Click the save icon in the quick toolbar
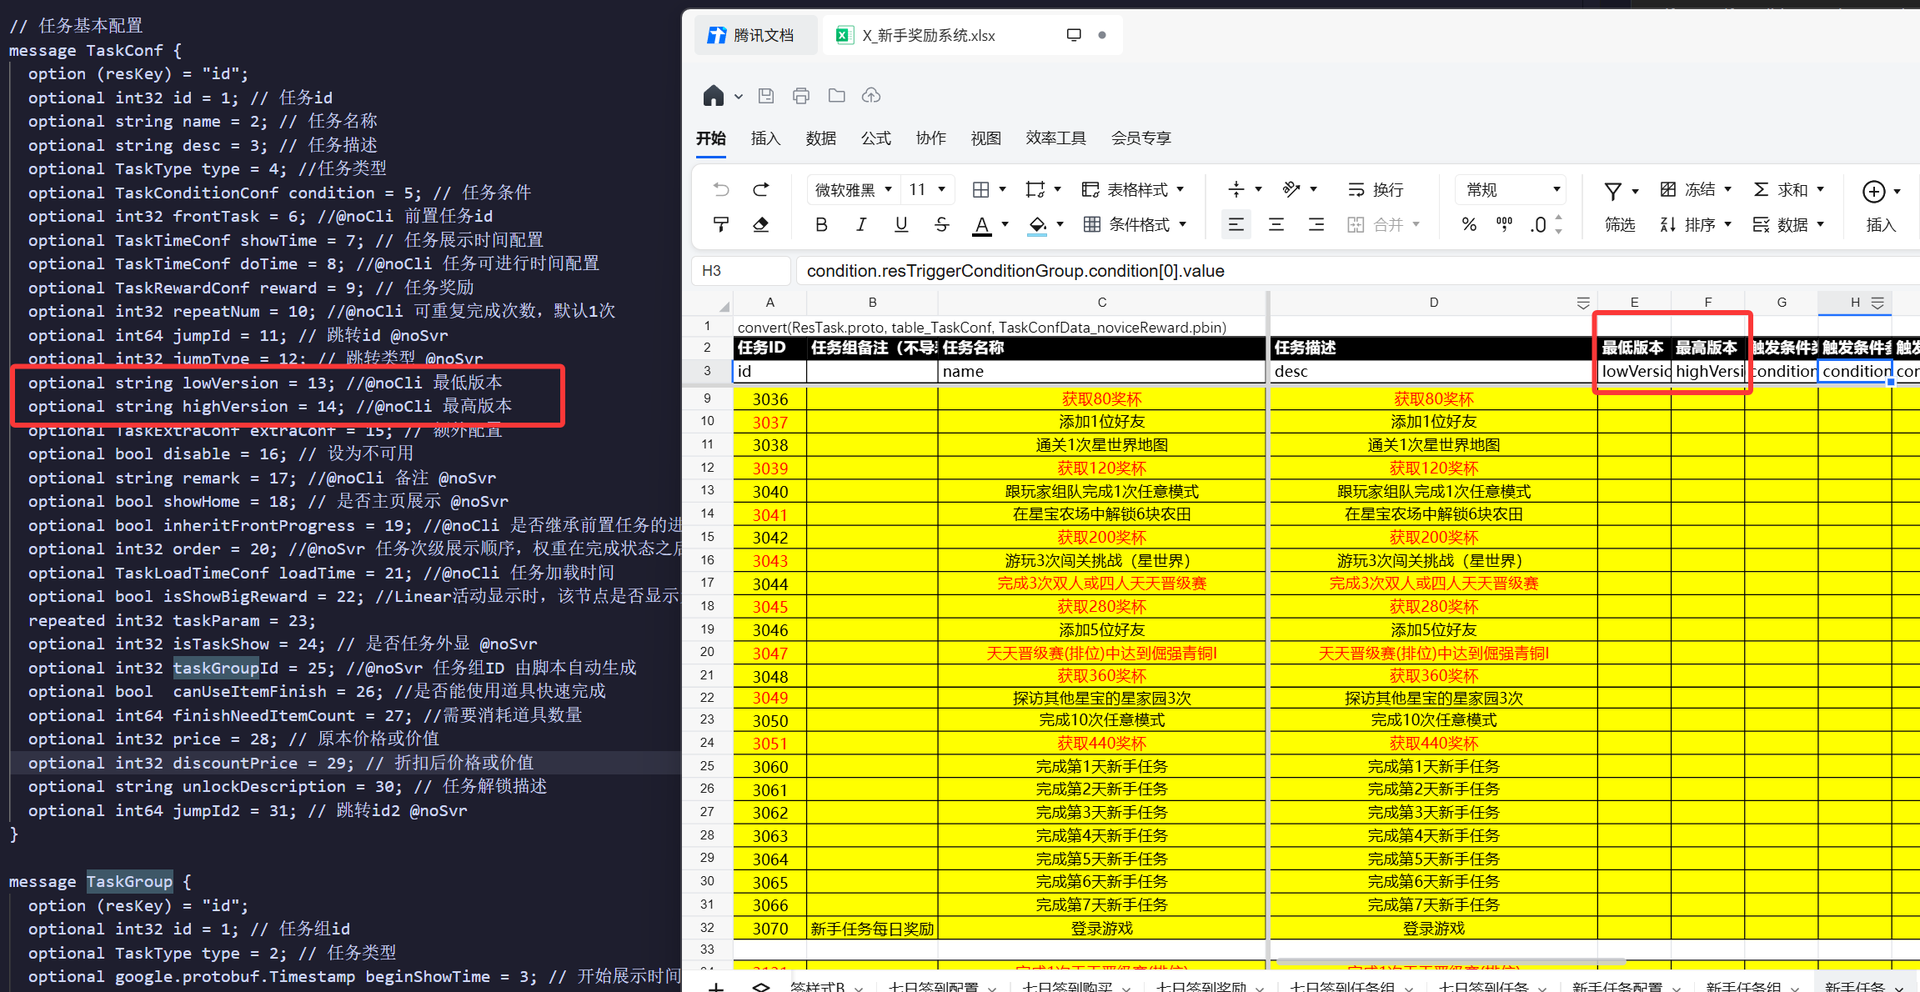 pyautogui.click(x=766, y=96)
